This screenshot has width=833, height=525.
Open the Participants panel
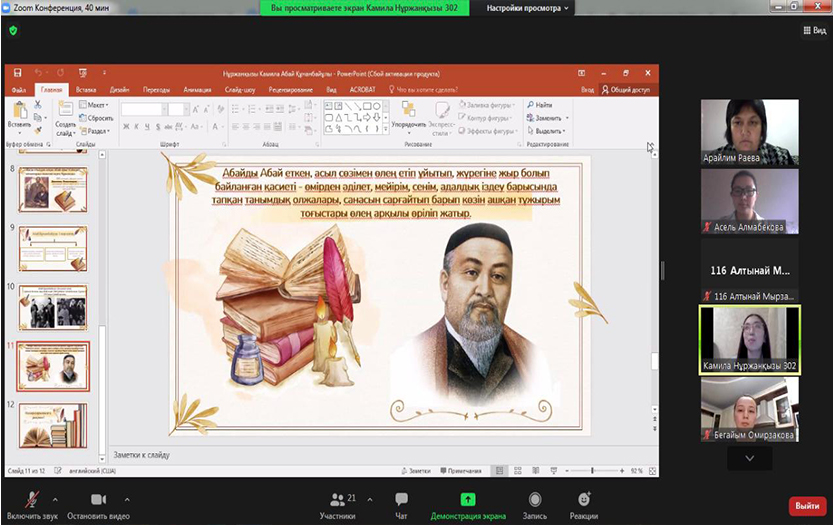pos(337,499)
